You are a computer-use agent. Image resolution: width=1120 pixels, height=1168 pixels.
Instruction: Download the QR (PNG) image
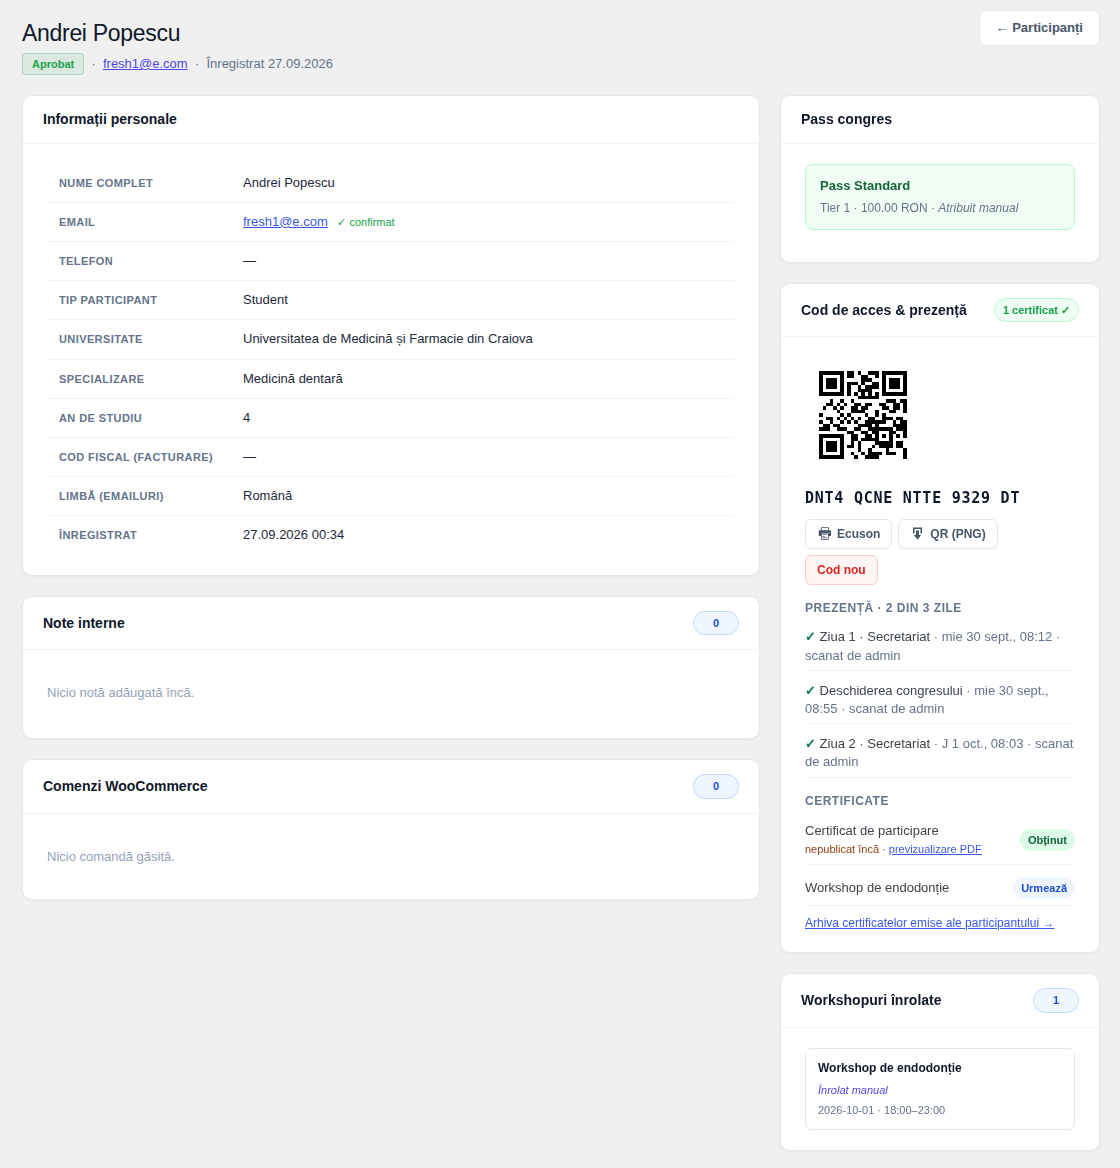tap(947, 534)
